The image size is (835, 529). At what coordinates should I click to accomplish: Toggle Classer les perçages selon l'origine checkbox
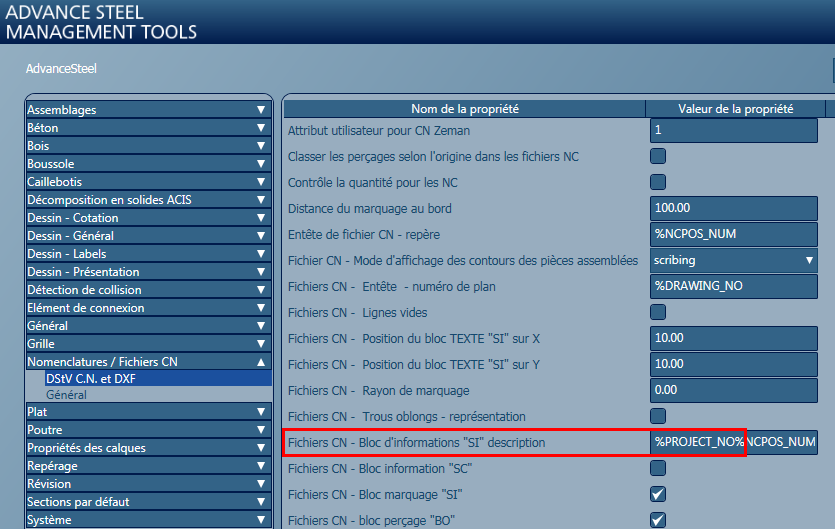tap(658, 156)
